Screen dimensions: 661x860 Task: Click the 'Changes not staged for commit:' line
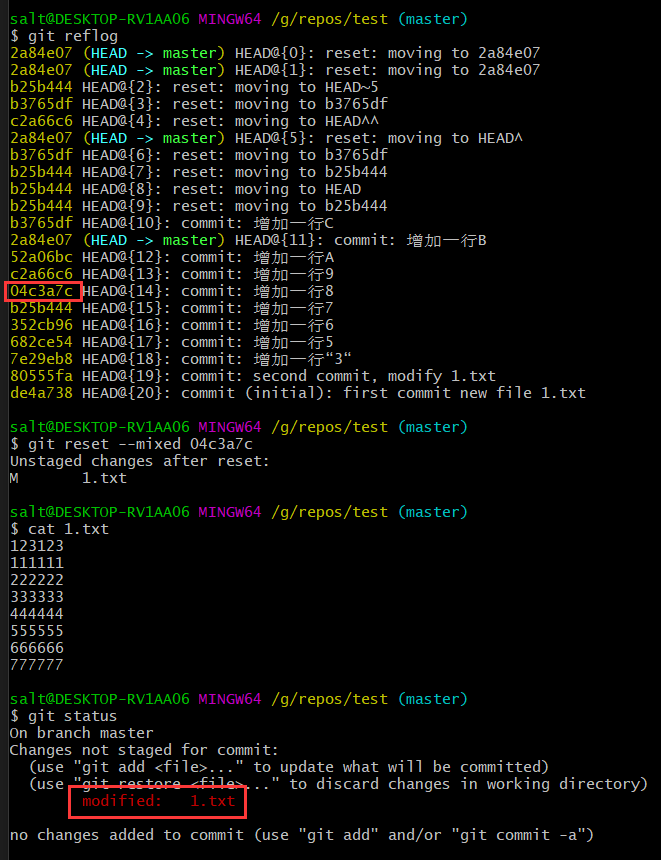[144, 750]
